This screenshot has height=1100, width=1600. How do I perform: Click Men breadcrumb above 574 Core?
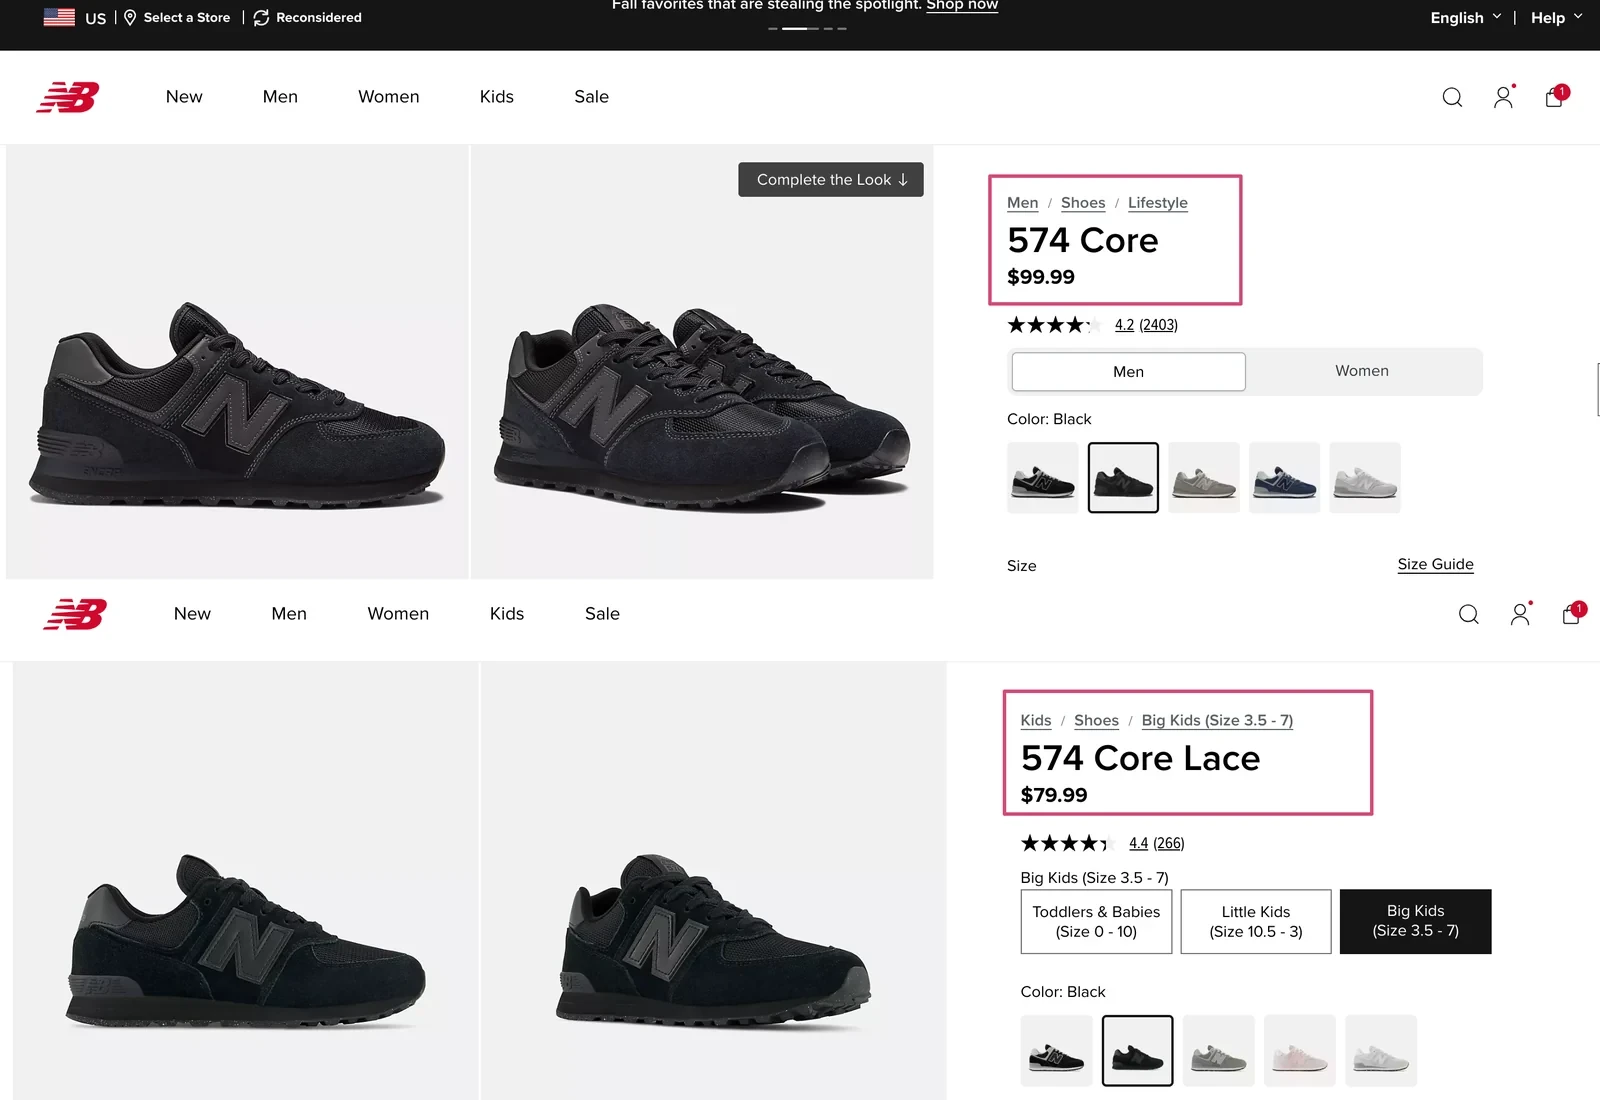click(x=1022, y=203)
